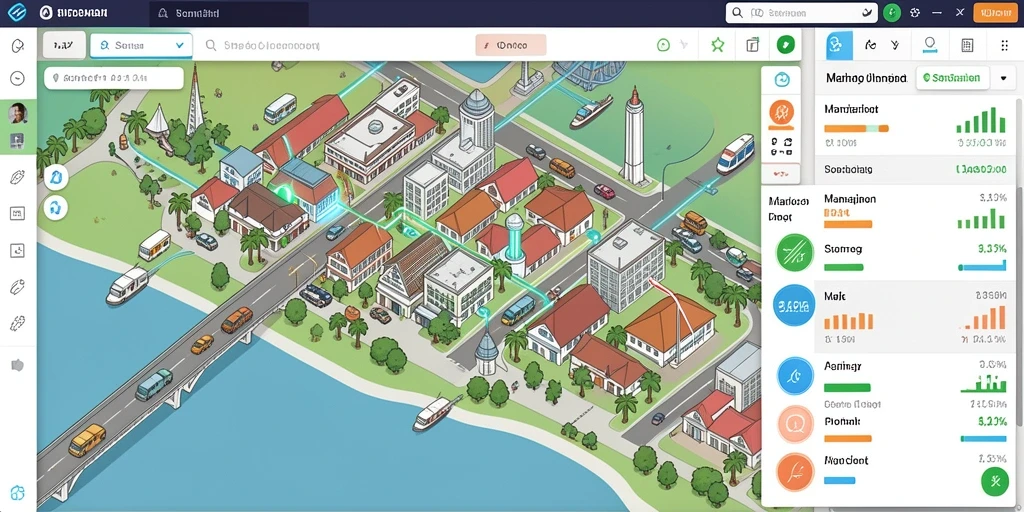Screen dimensions: 1024x512
Task: Click the clock icon in left sidebar
Action: 17,78
